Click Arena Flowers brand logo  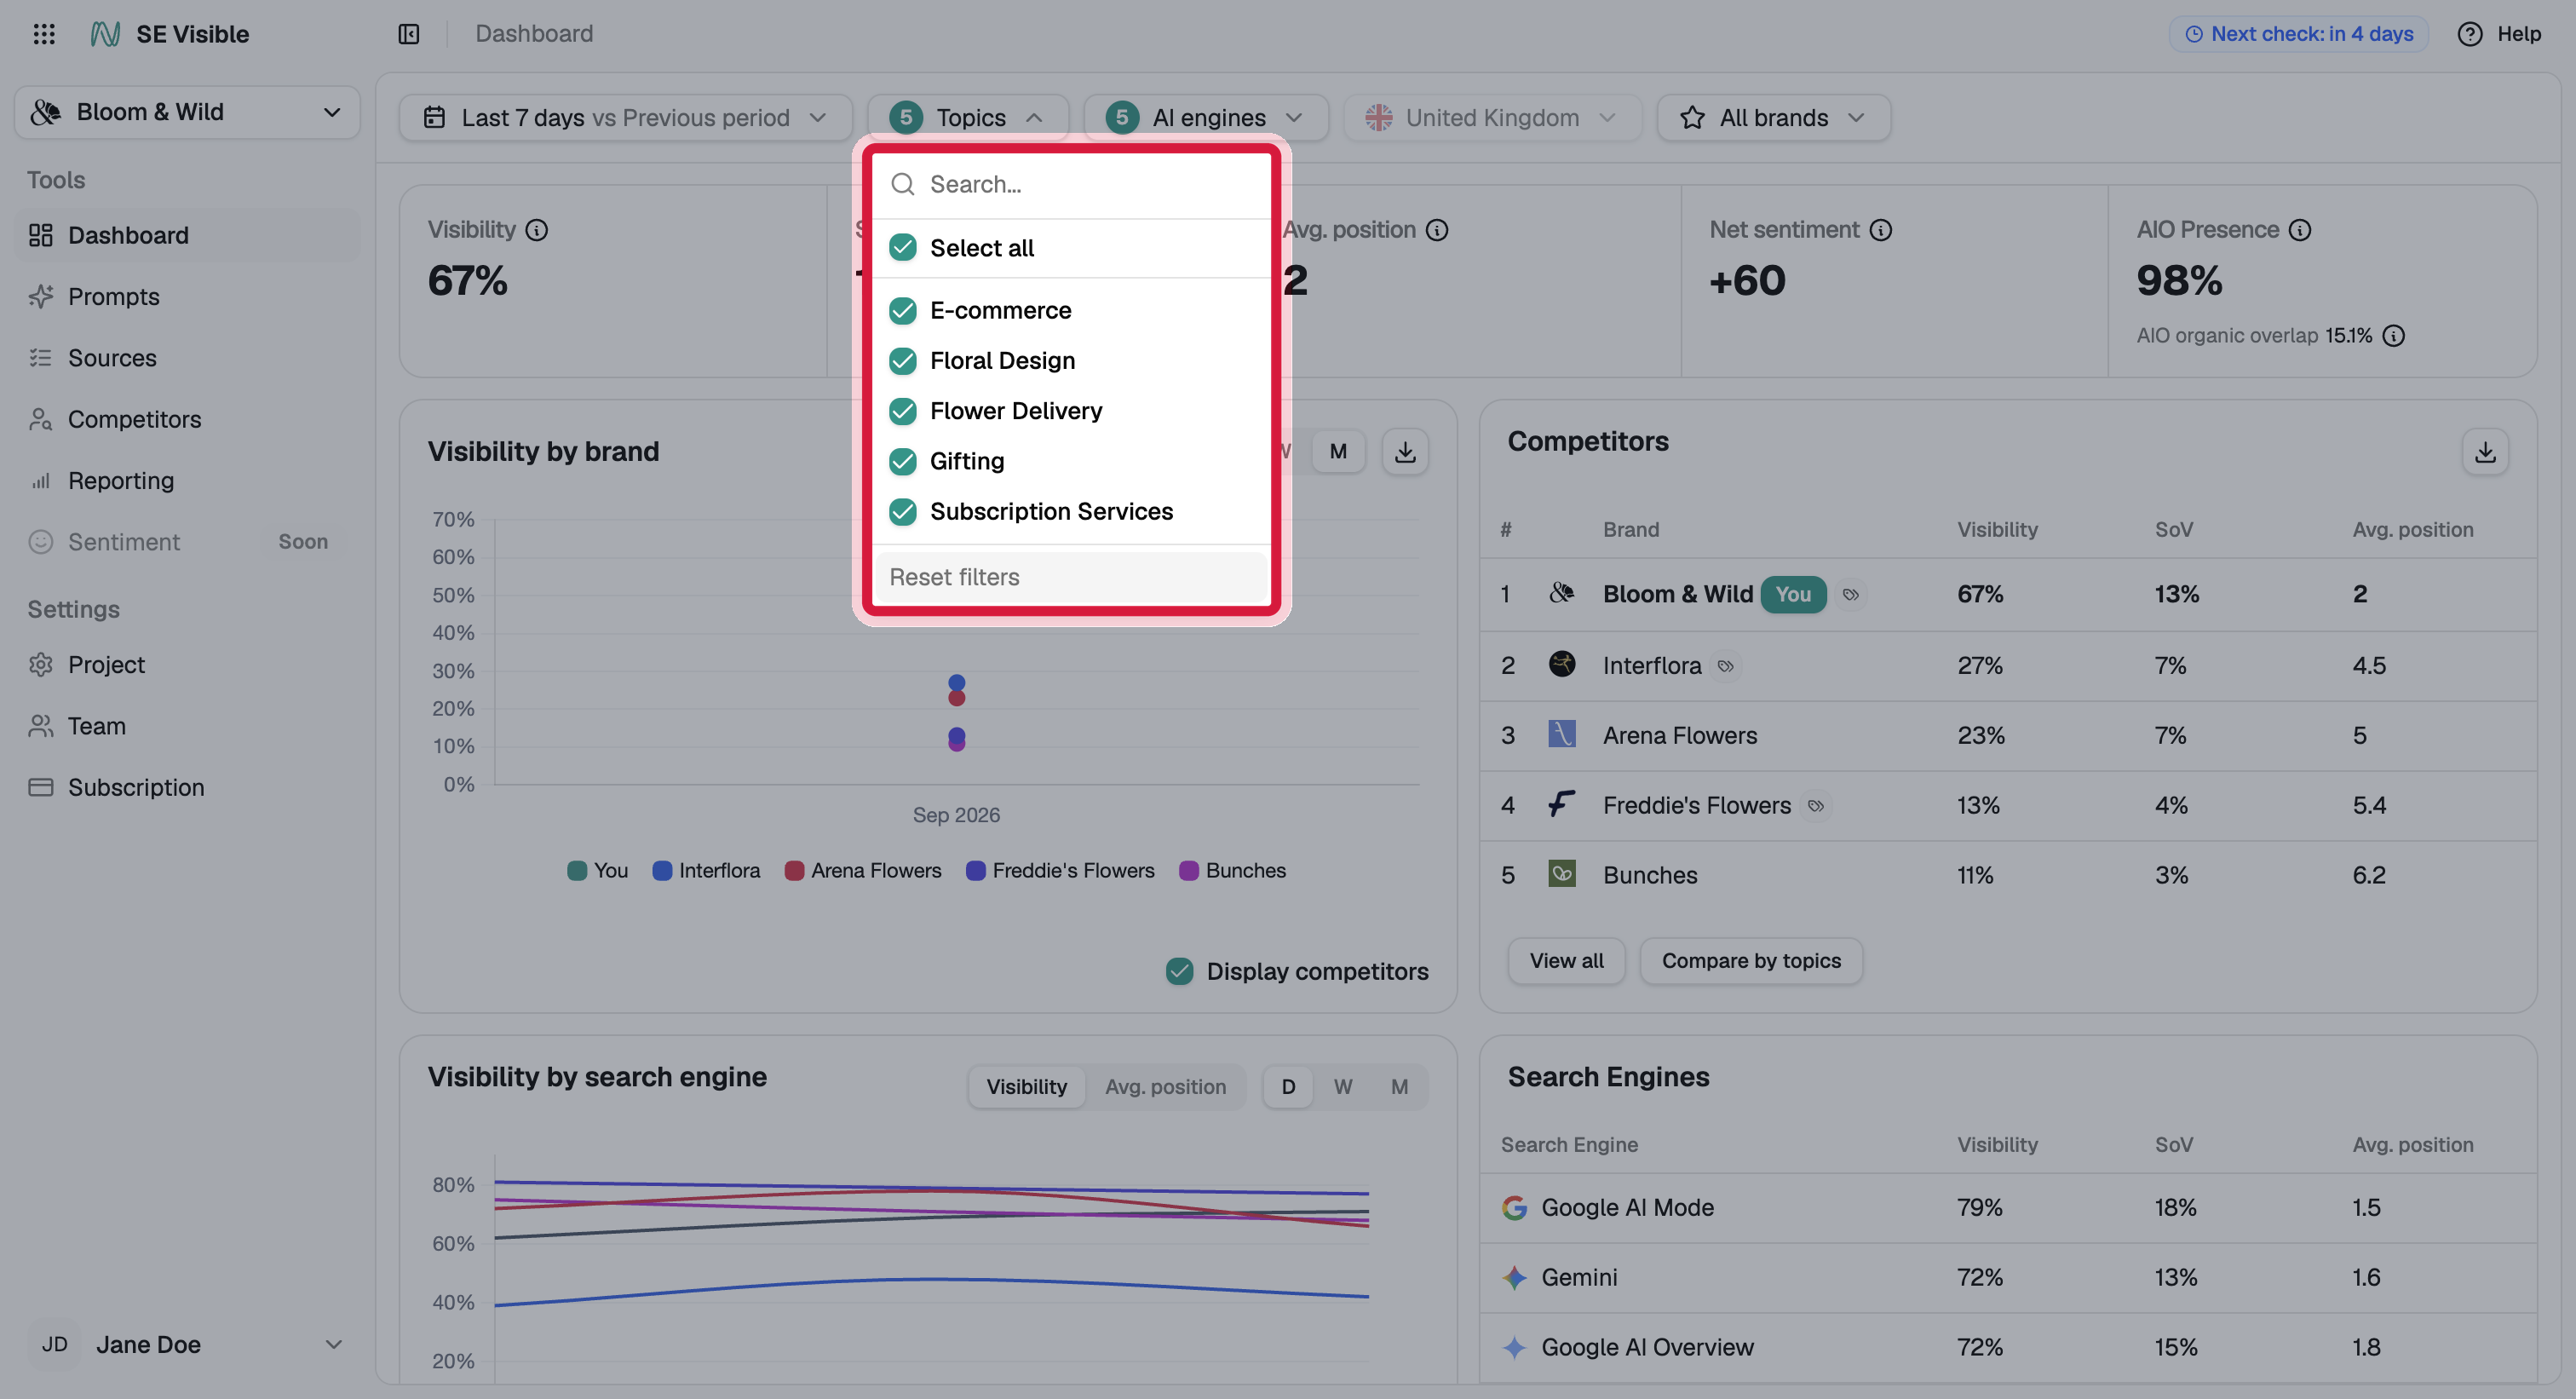[x=1562, y=734]
